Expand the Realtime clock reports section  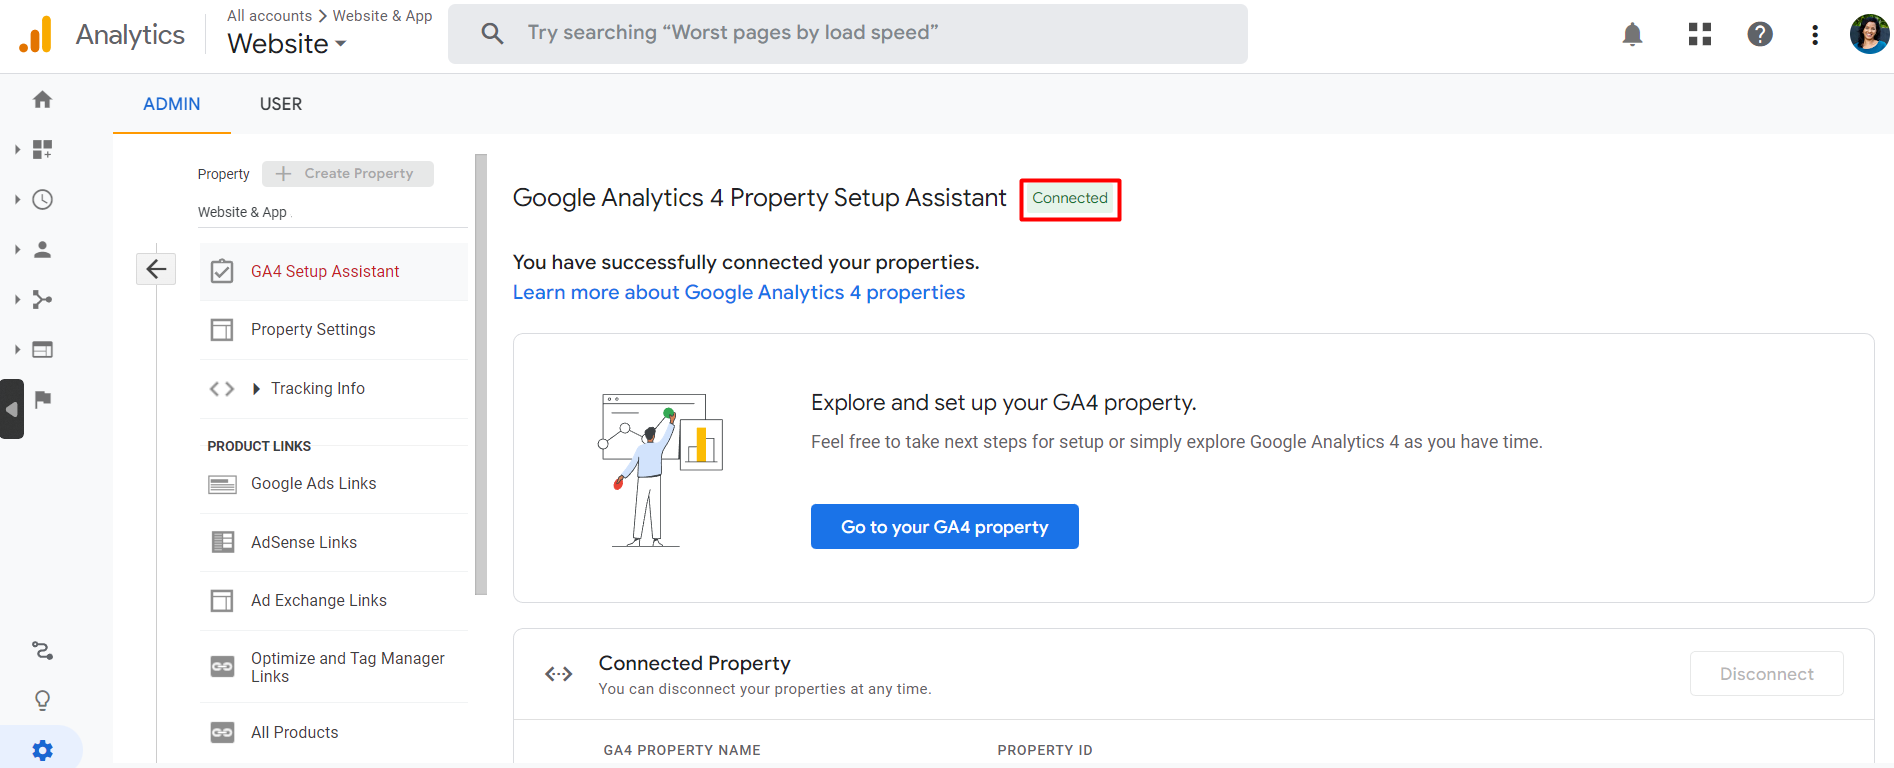[x=42, y=200]
